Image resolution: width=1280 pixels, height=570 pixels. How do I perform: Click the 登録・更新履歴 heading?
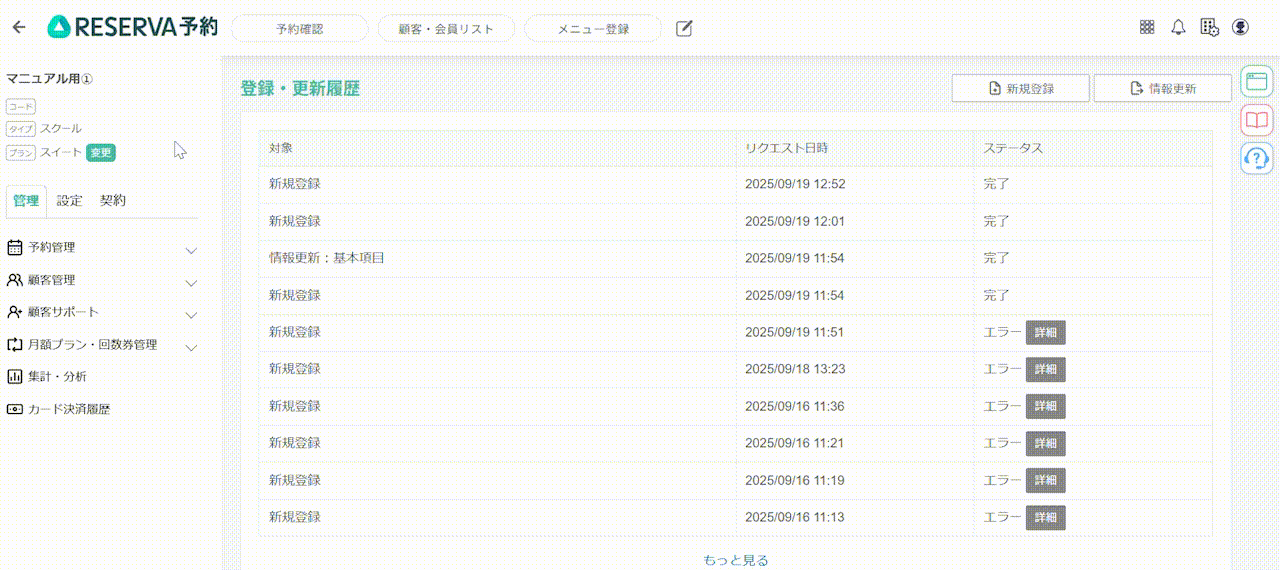[300, 88]
